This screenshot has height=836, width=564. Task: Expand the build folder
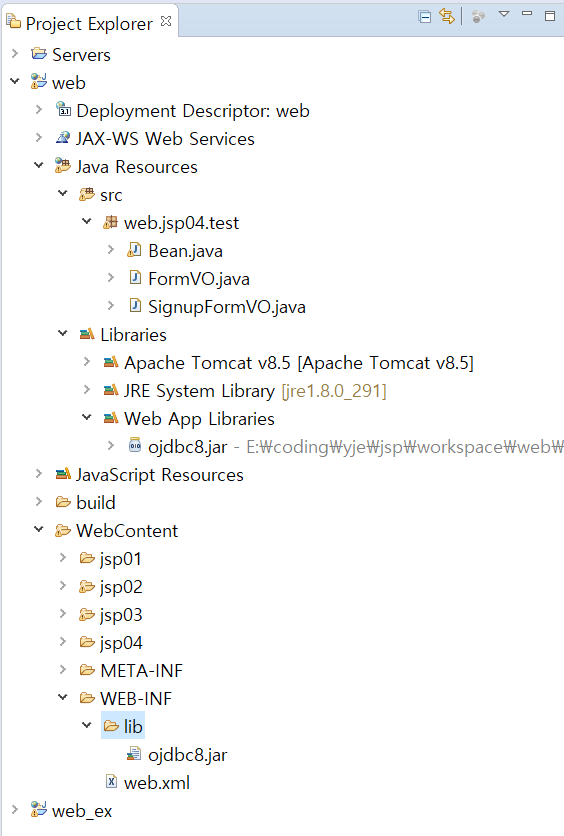point(39,501)
